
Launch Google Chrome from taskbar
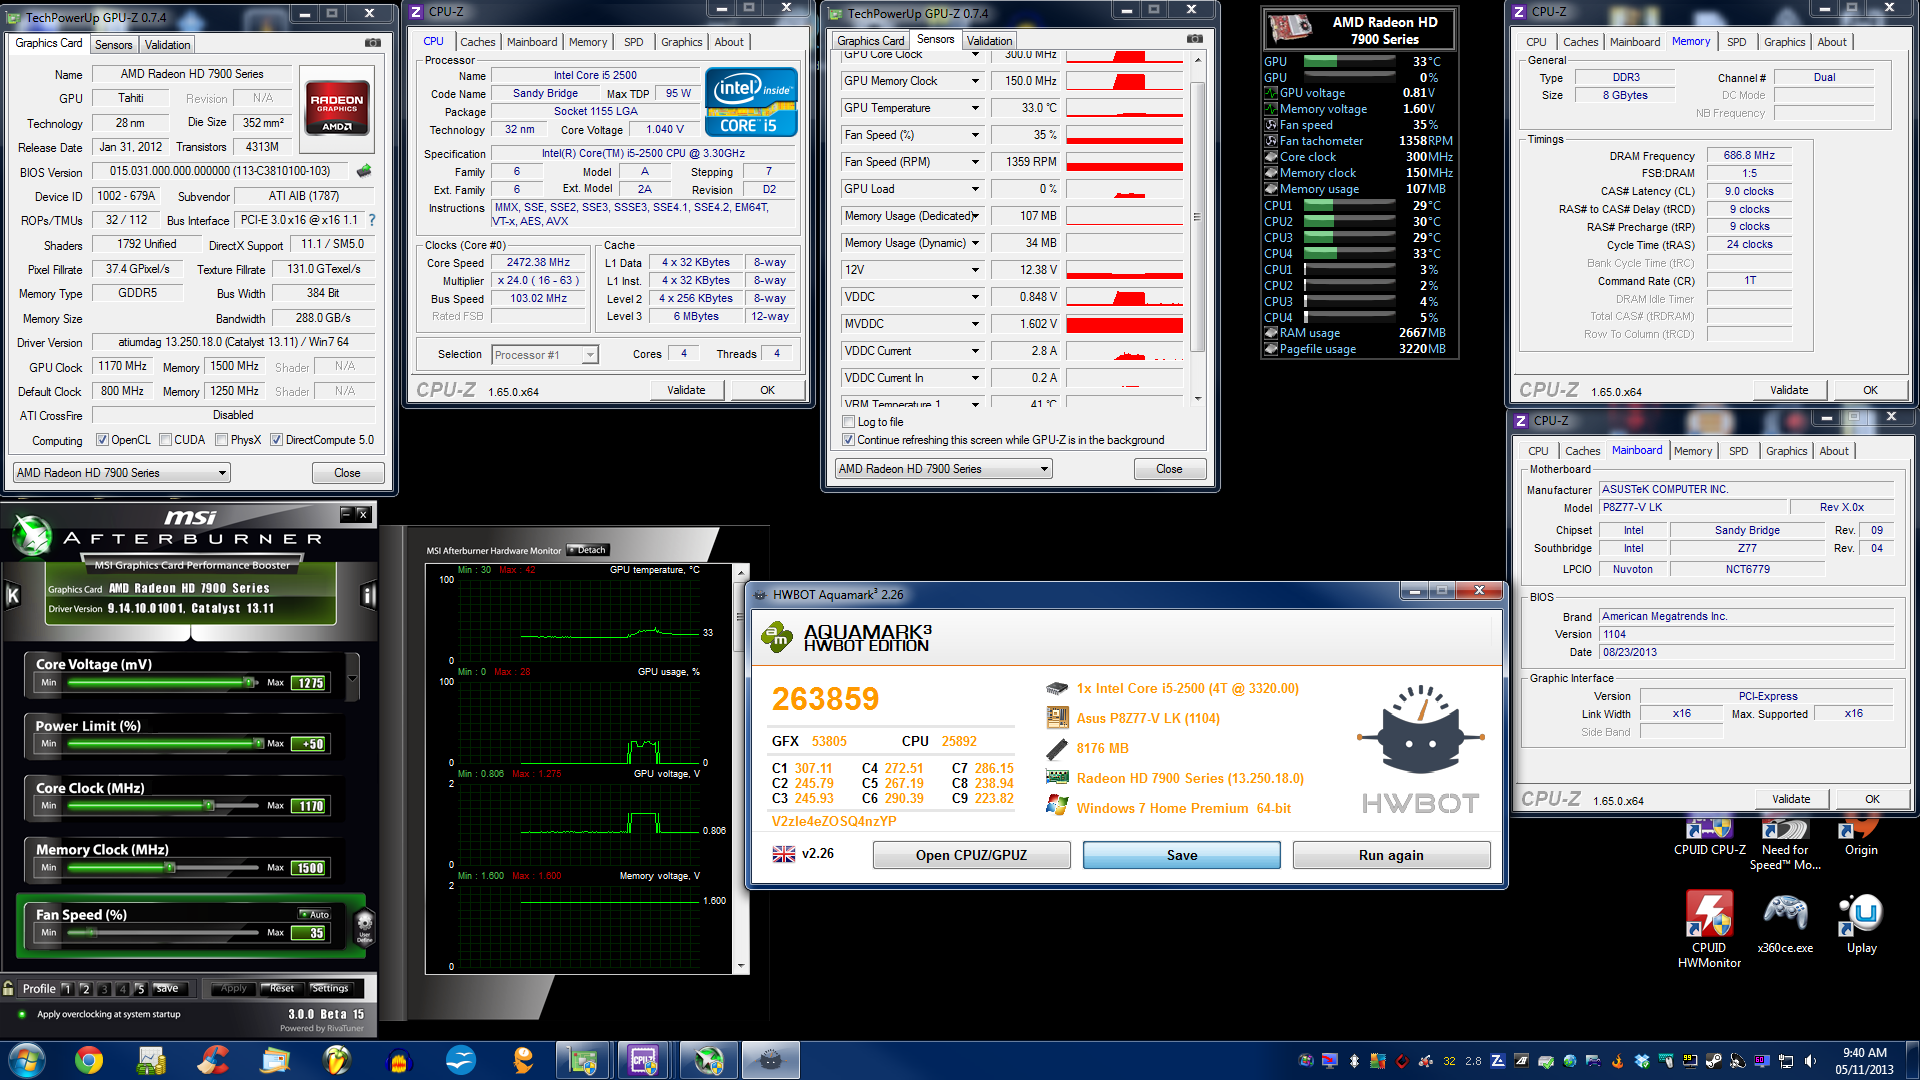[x=89, y=1060]
